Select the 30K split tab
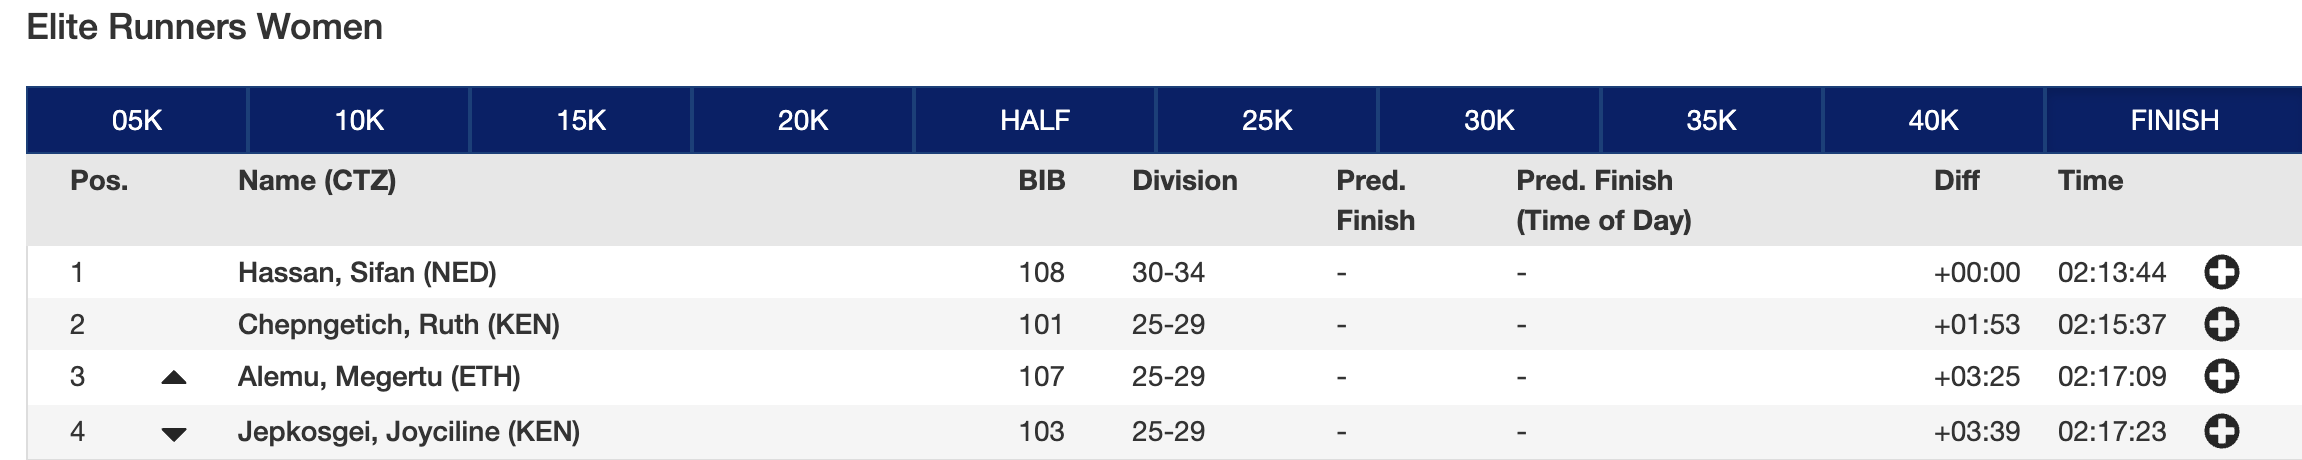The height and width of the screenshot is (460, 2302). pyautogui.click(x=1489, y=121)
